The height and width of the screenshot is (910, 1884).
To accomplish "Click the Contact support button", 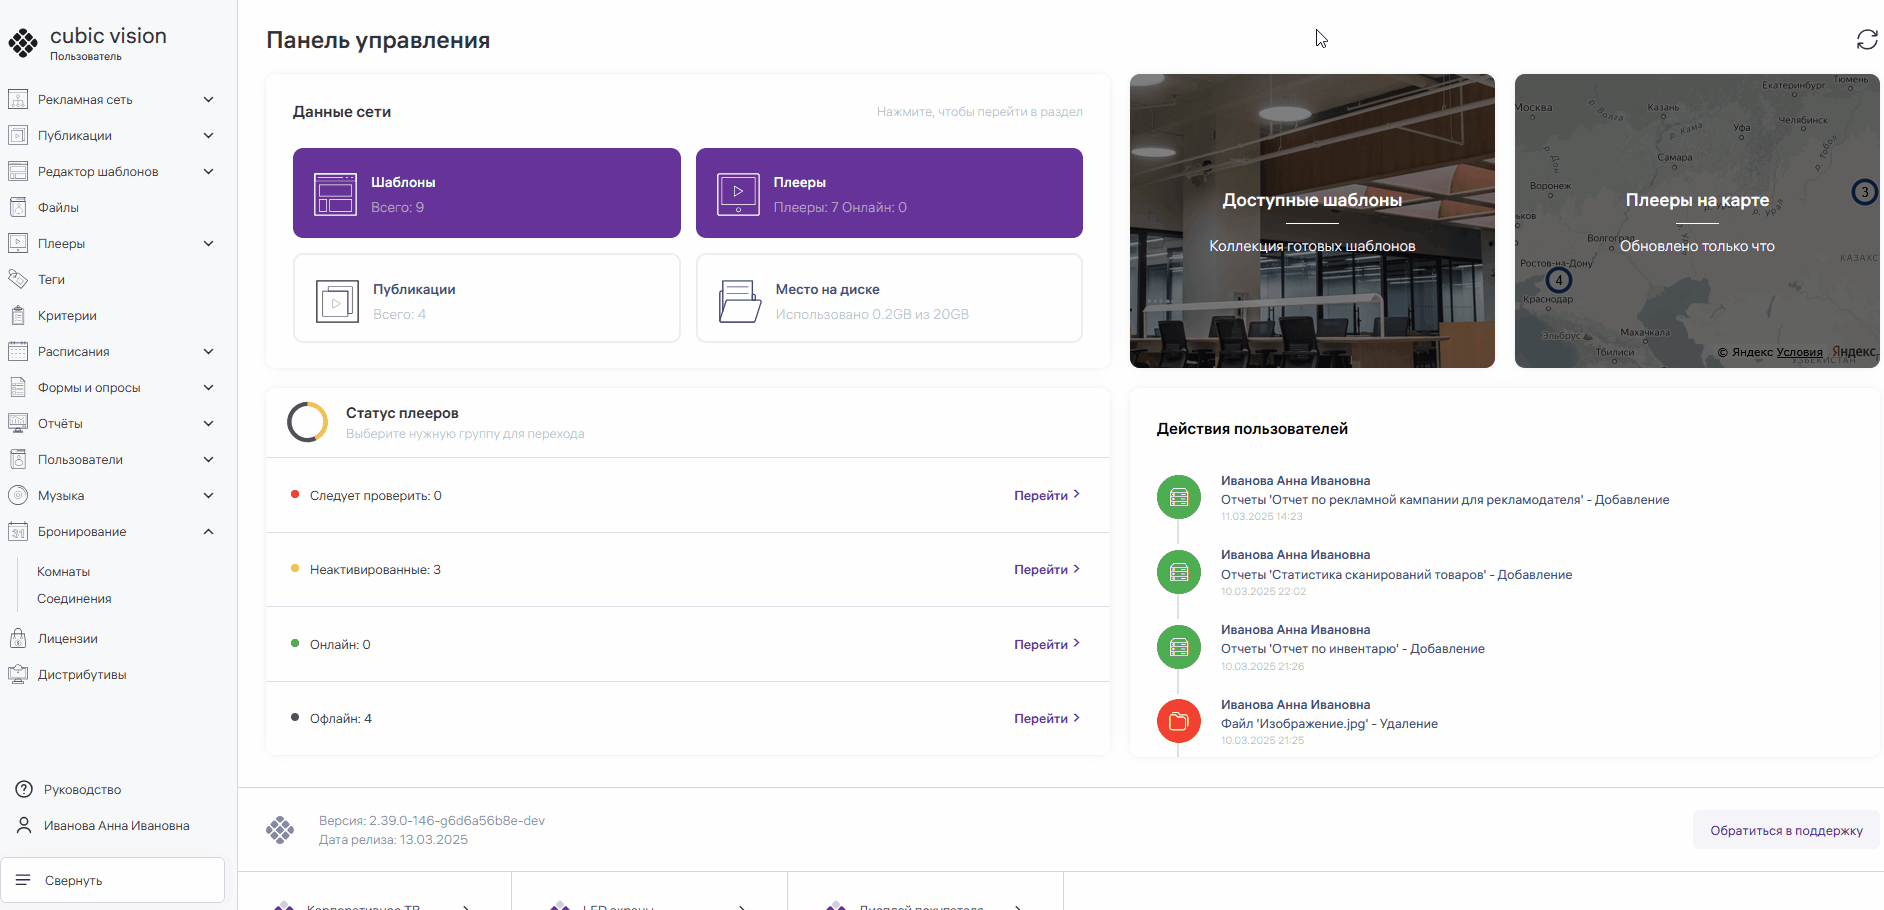I will tap(1786, 830).
